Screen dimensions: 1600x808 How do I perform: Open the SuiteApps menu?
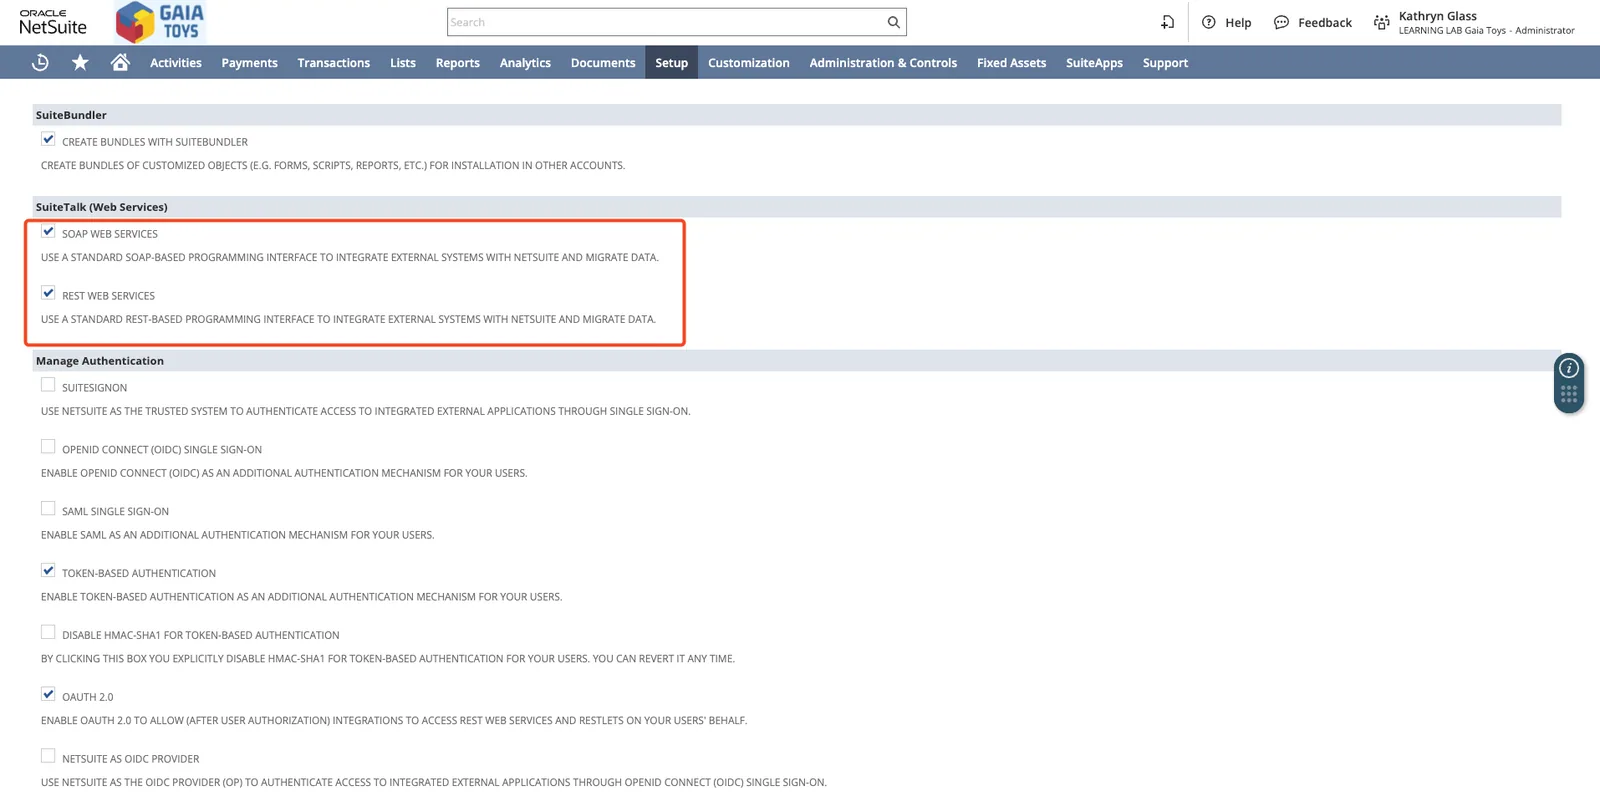click(1094, 62)
